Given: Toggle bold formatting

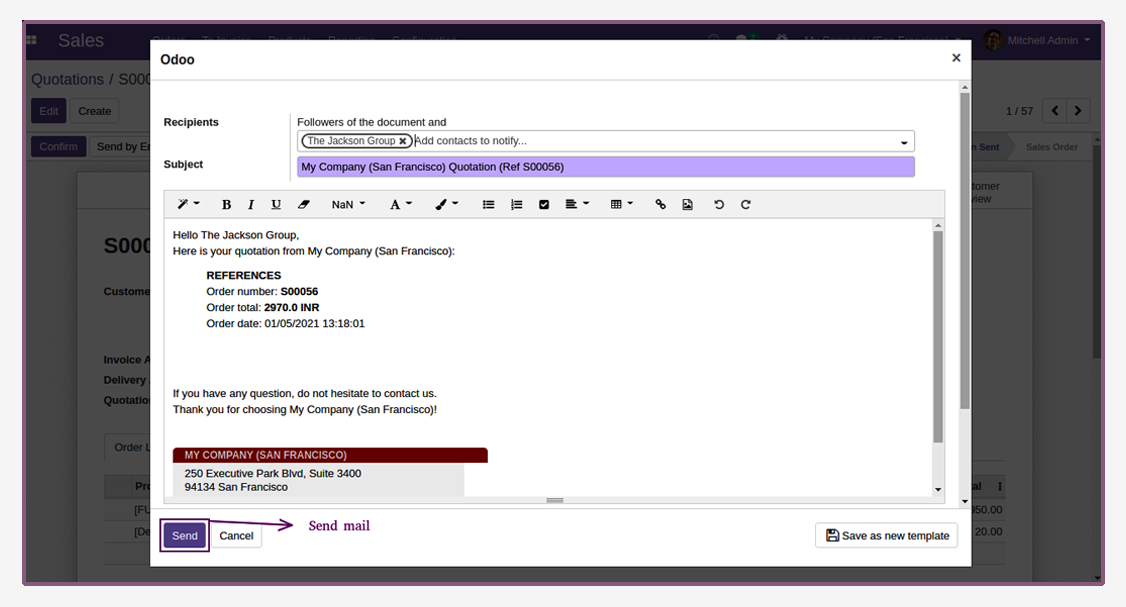Looking at the screenshot, I should [226, 205].
